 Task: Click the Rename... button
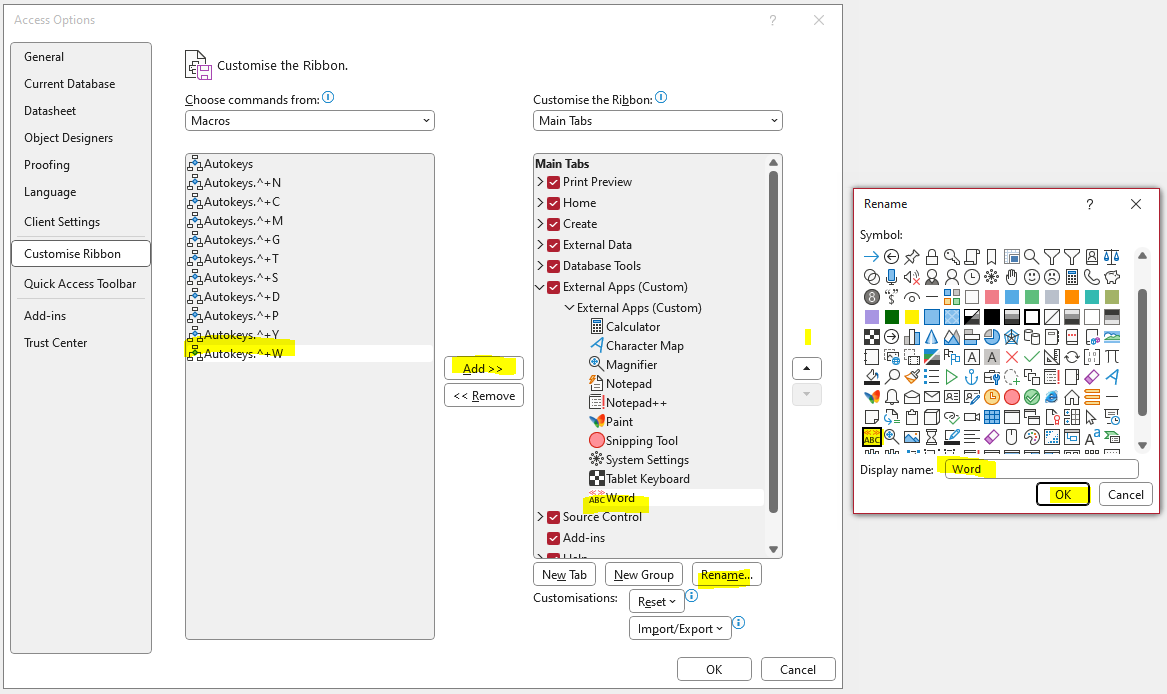[726, 574]
